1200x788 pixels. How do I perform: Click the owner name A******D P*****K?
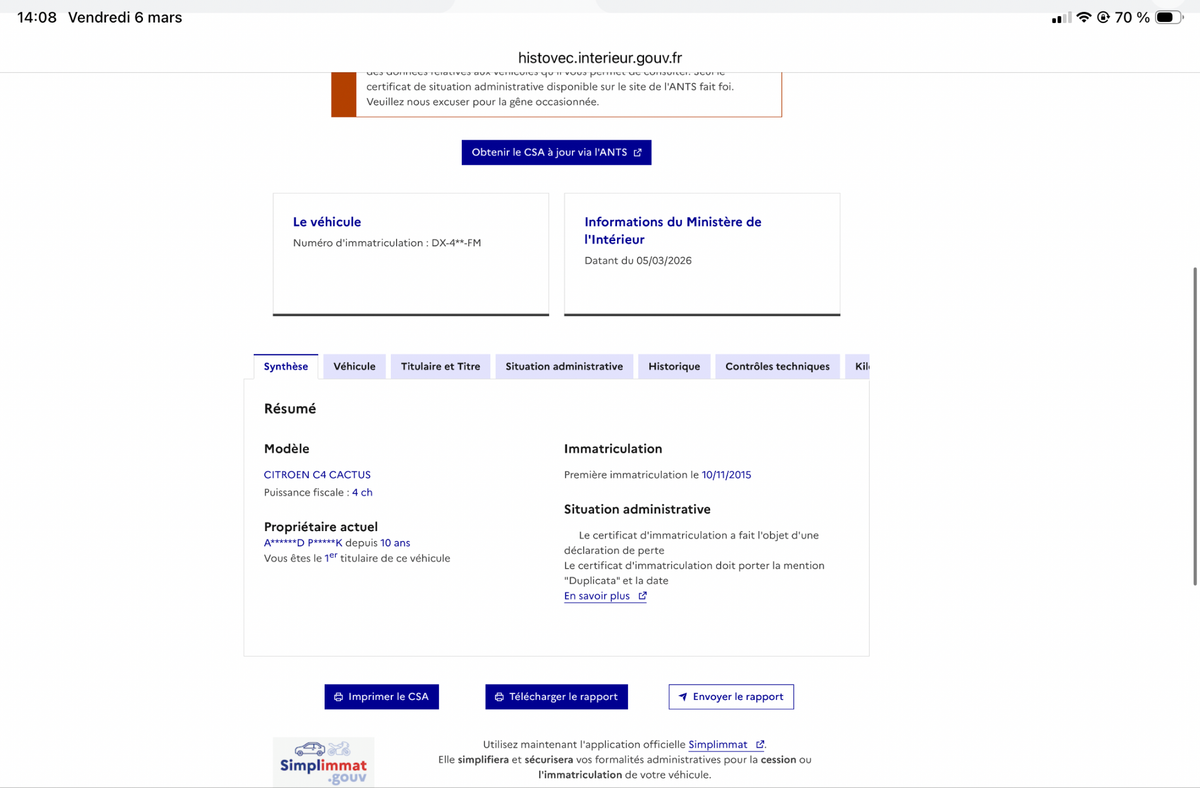[x=303, y=543]
